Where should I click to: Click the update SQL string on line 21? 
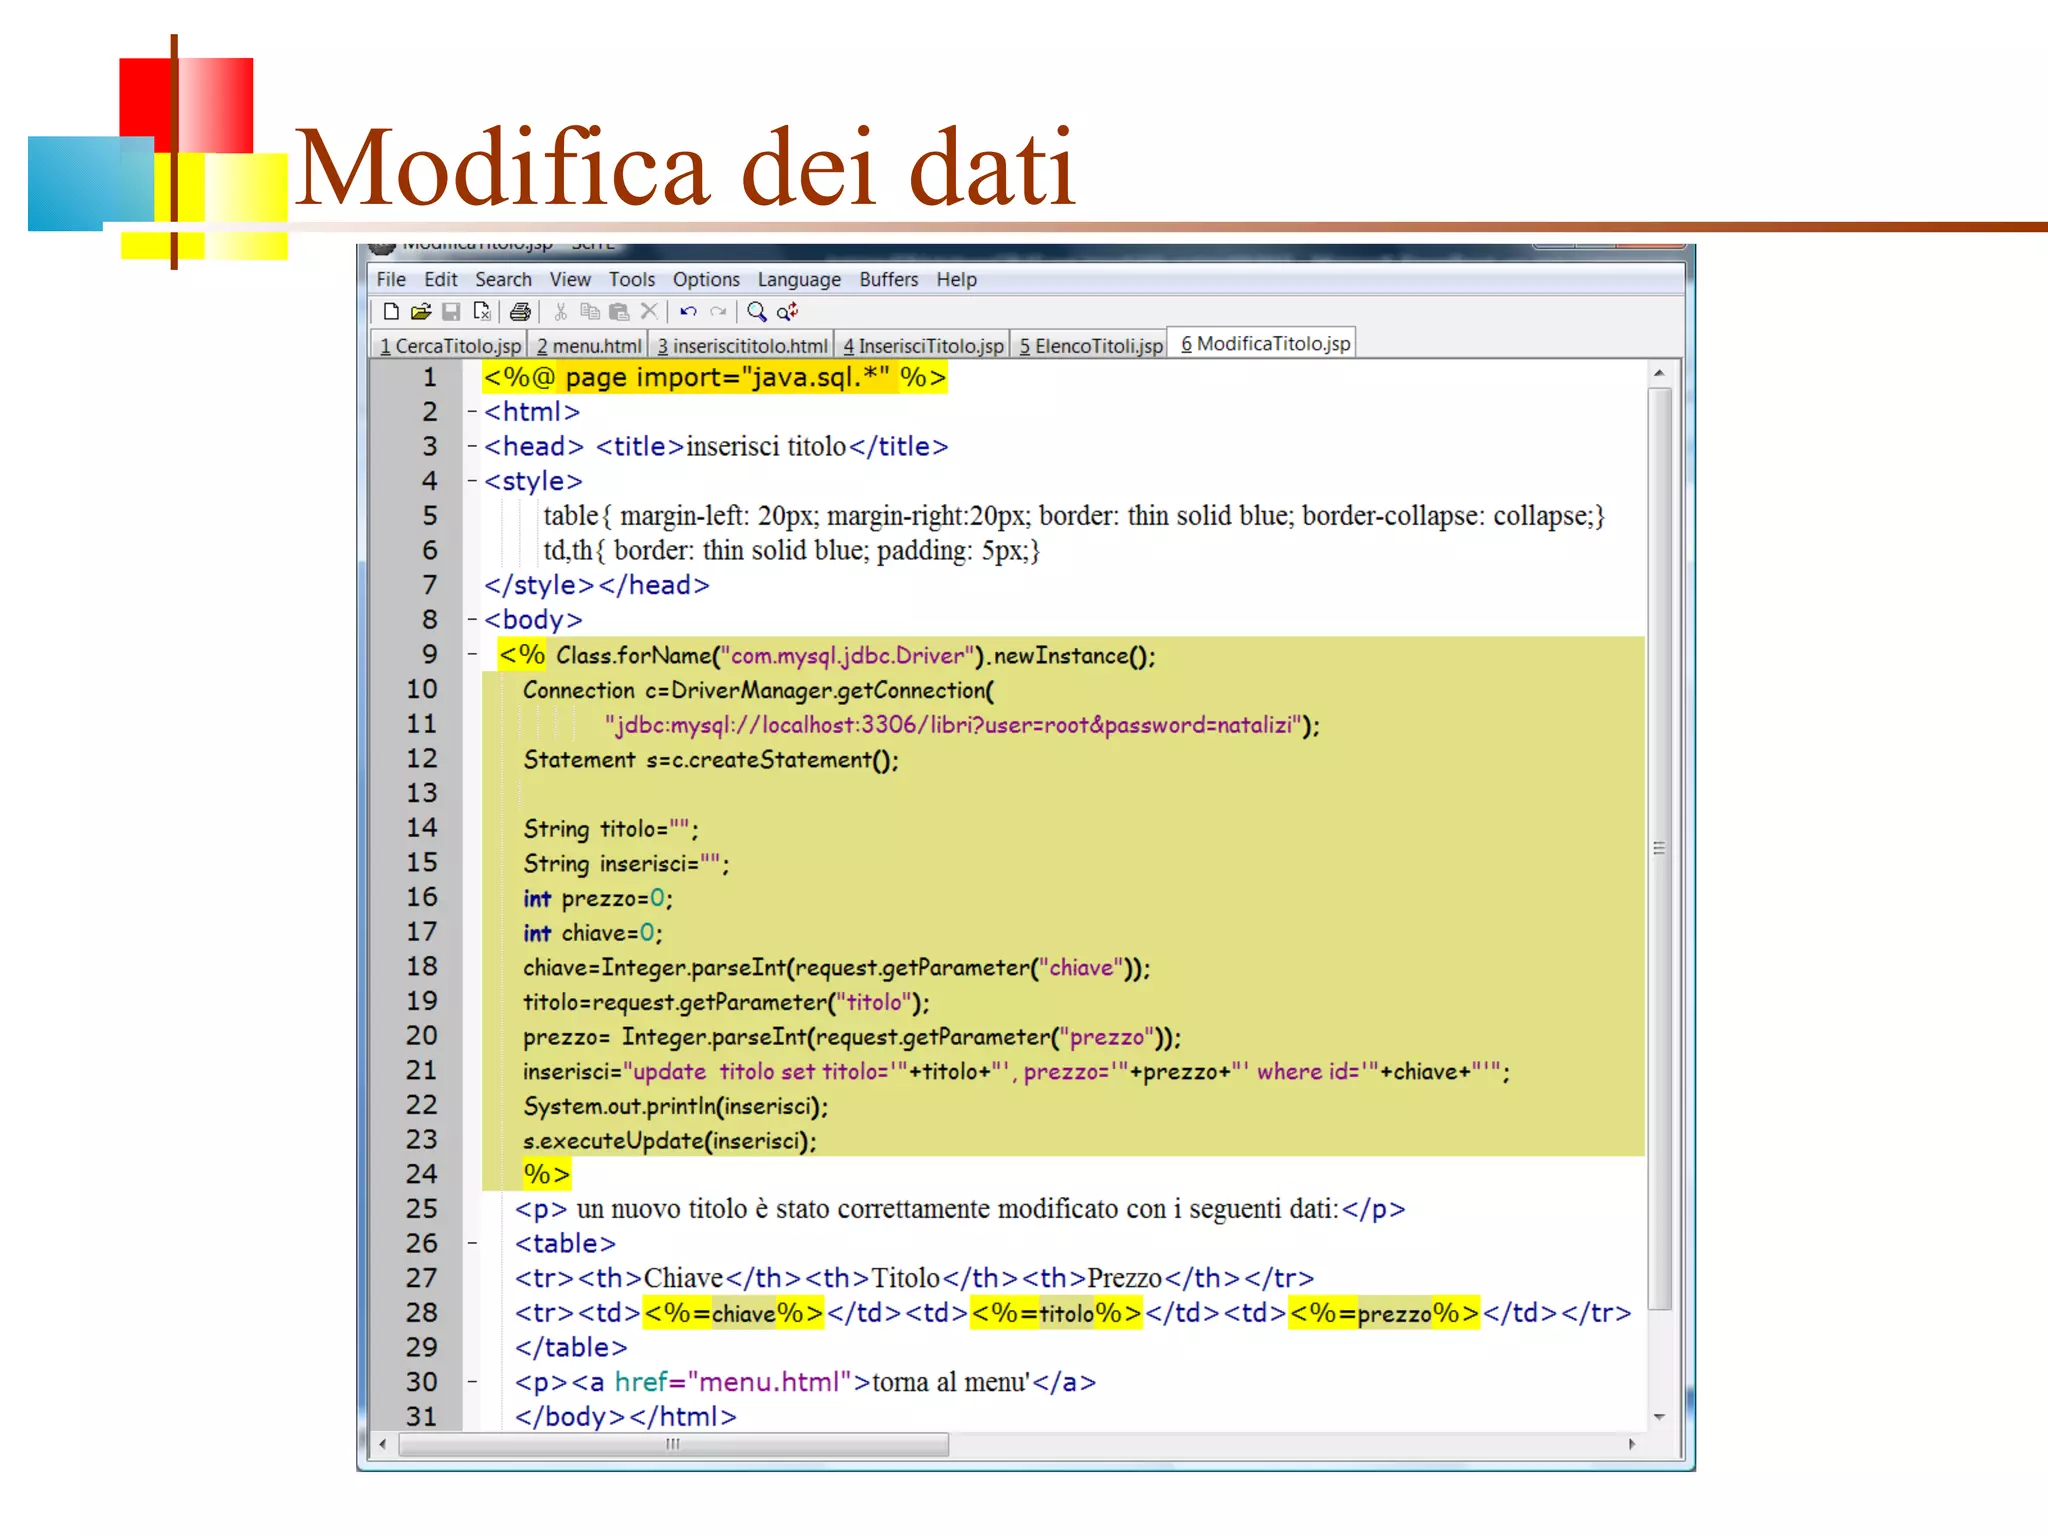(1061, 1072)
